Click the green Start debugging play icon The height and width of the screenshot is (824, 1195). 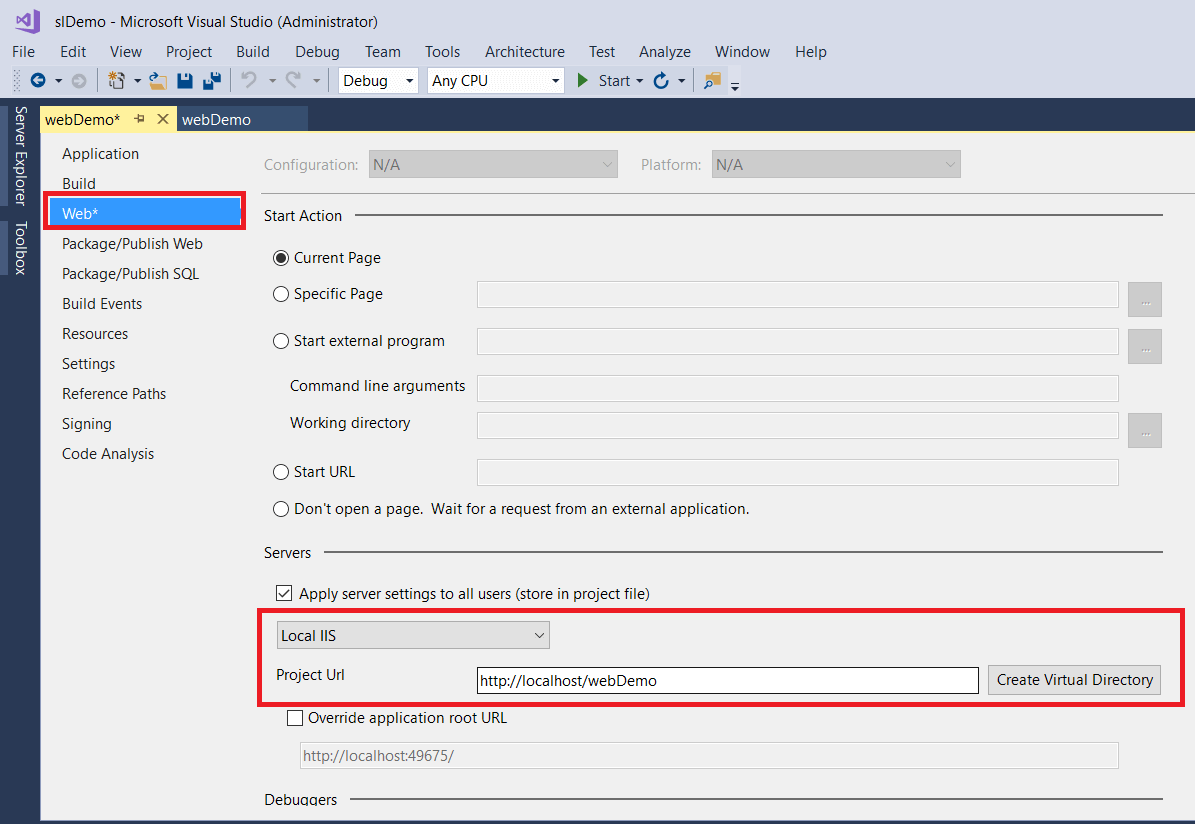pyautogui.click(x=583, y=80)
